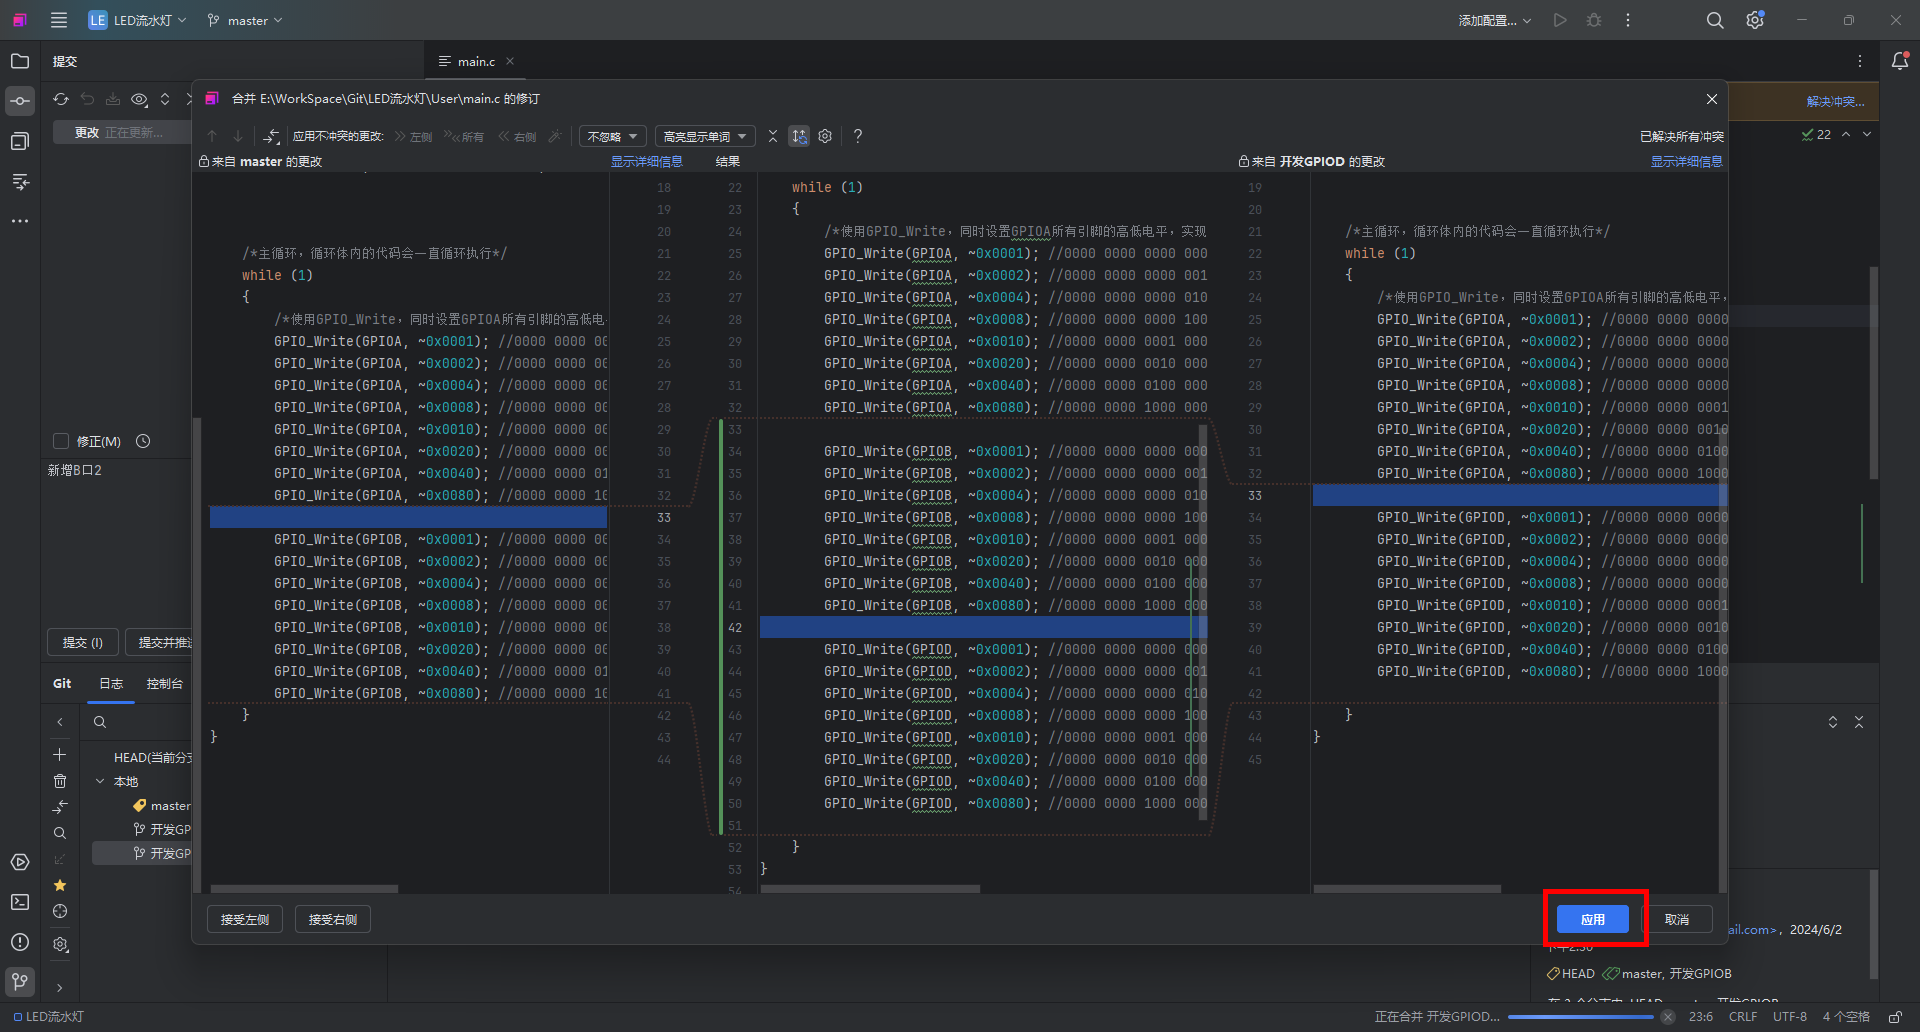Click the 应用 (Apply) button
The image size is (1920, 1032).
[1592, 919]
